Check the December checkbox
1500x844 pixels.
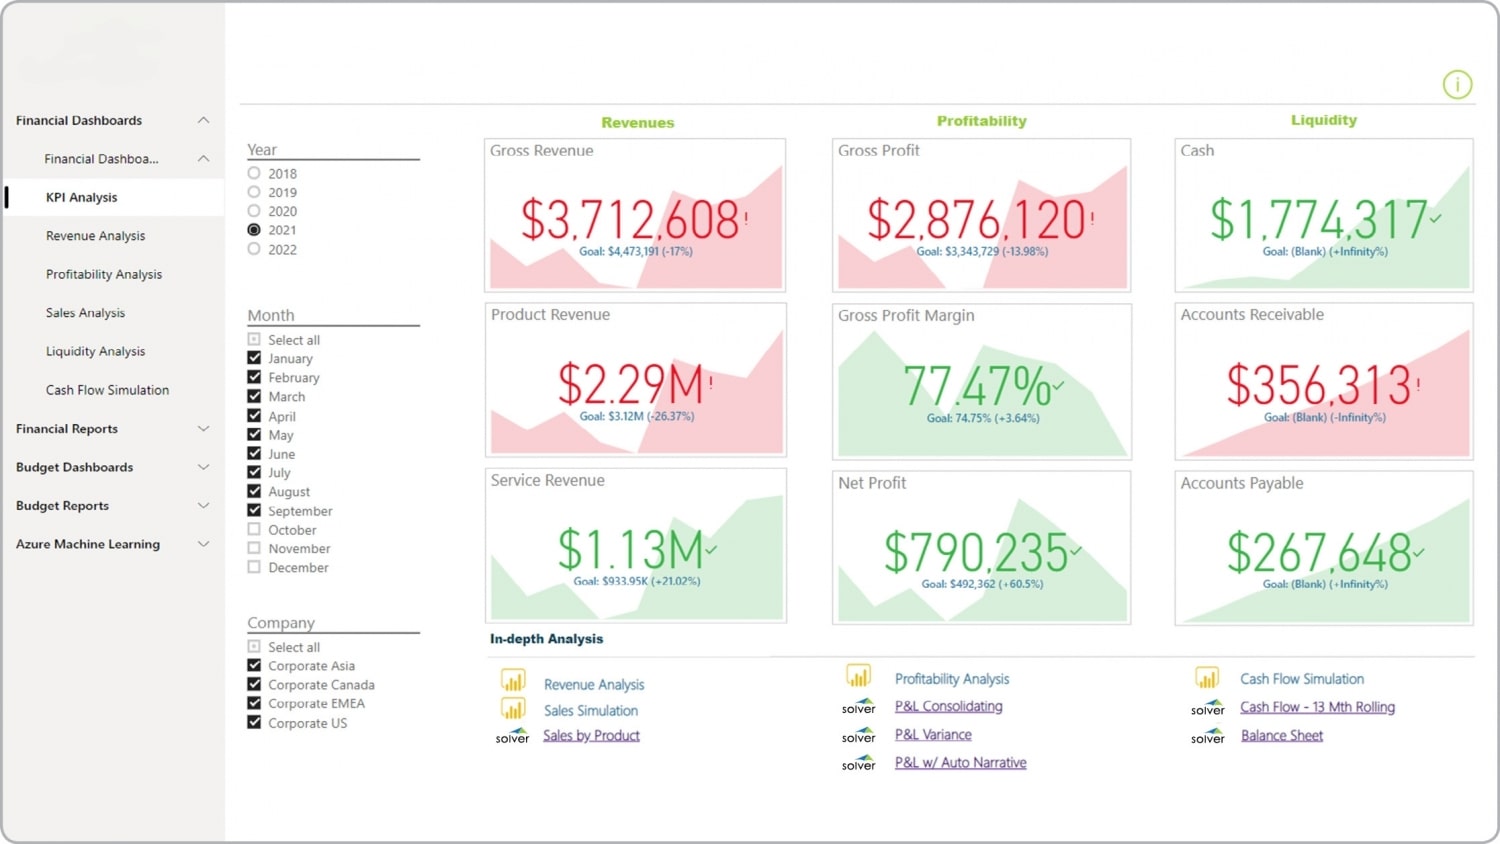[x=254, y=567]
